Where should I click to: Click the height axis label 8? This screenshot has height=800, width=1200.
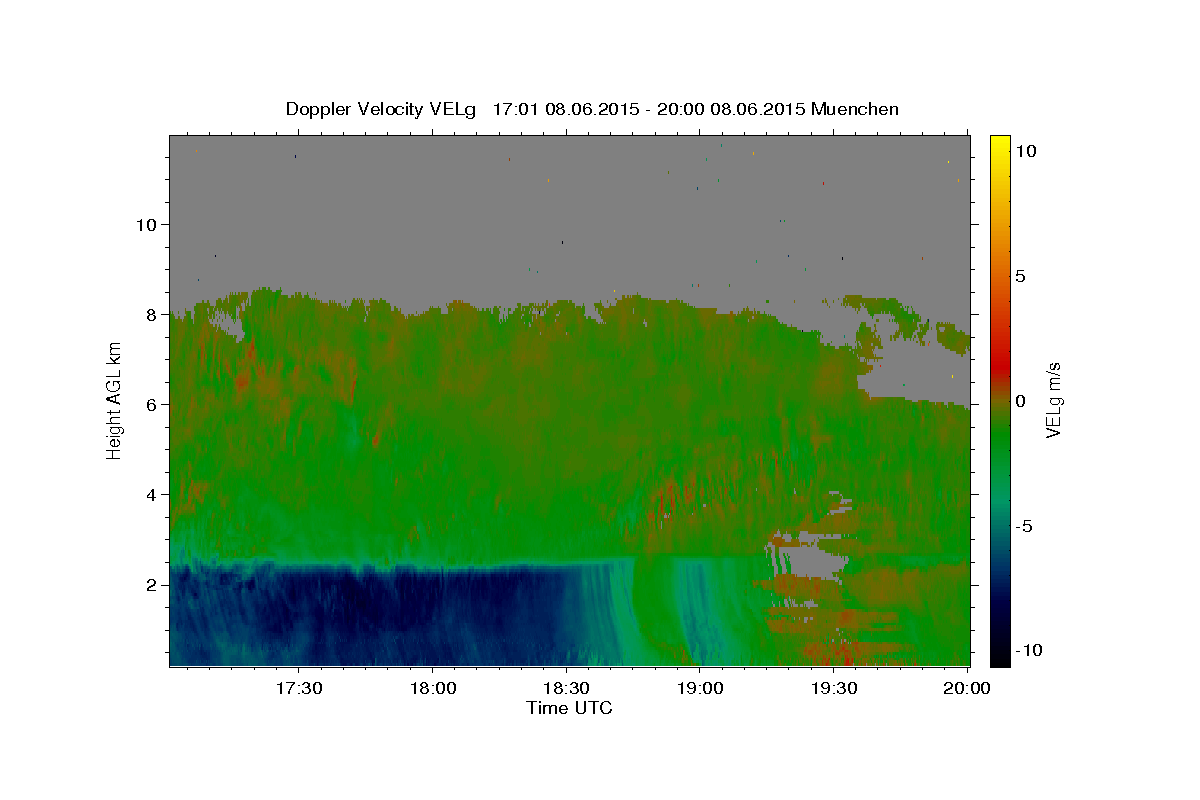coord(152,314)
